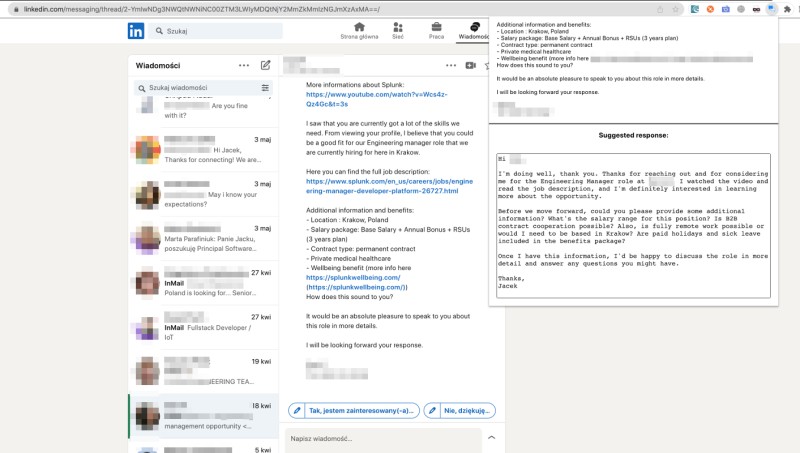800x453 pixels.
Task: Open the Praca jobs tab
Action: 436,31
